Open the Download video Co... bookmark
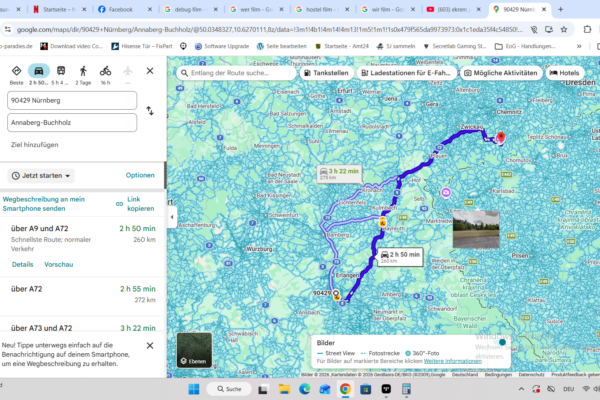This screenshot has height=400, width=600. coord(72,46)
